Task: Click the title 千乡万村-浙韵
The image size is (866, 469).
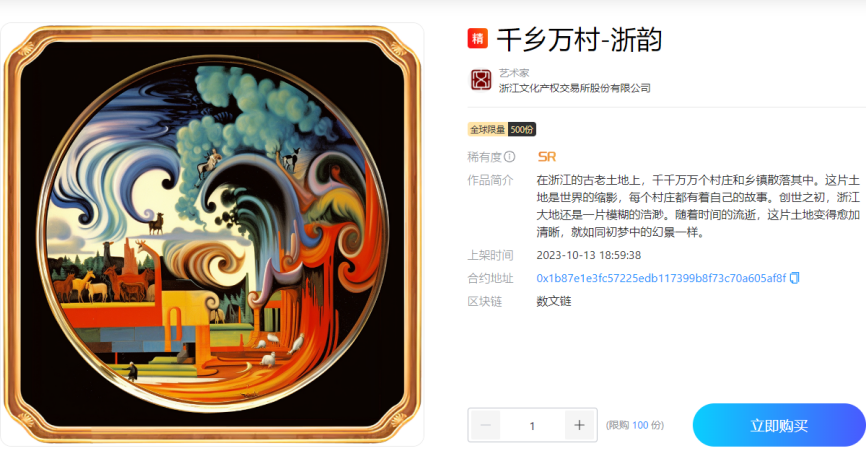Action: pyautogui.click(x=579, y=40)
